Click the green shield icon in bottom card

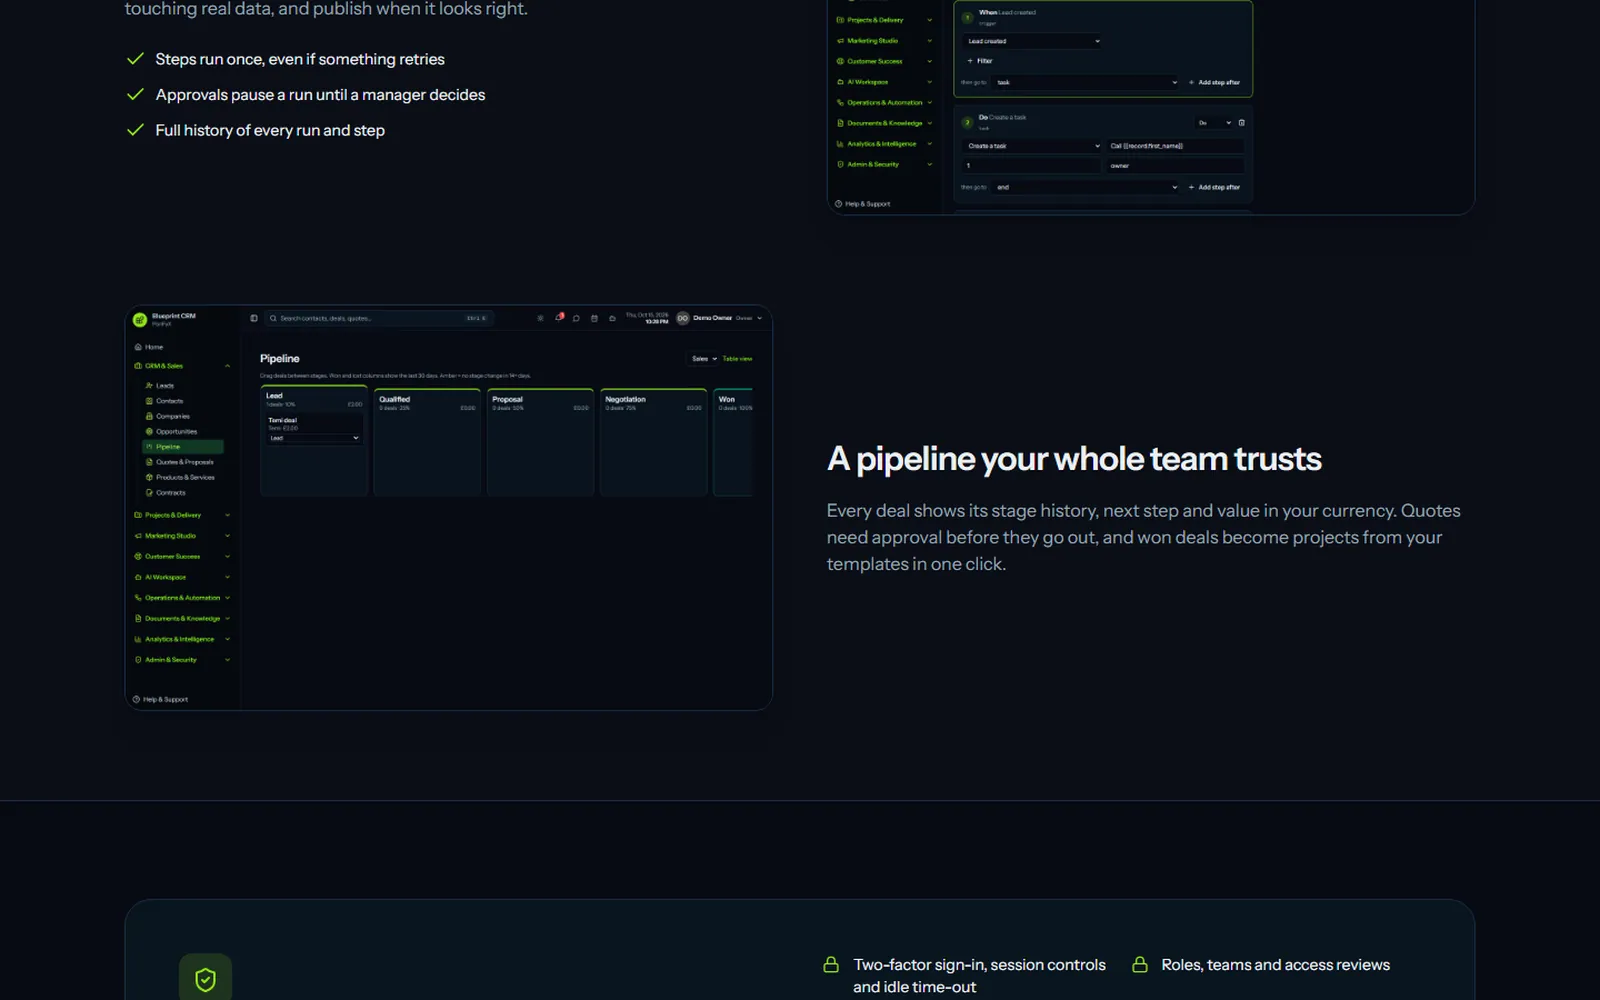click(x=205, y=979)
